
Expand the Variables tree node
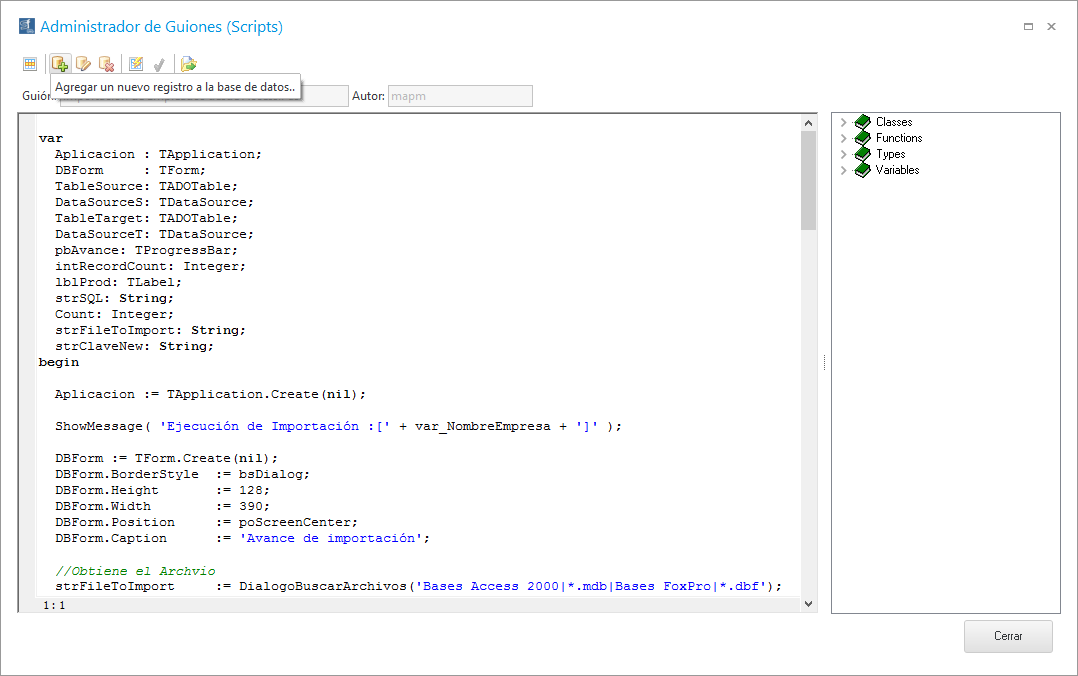(x=843, y=170)
